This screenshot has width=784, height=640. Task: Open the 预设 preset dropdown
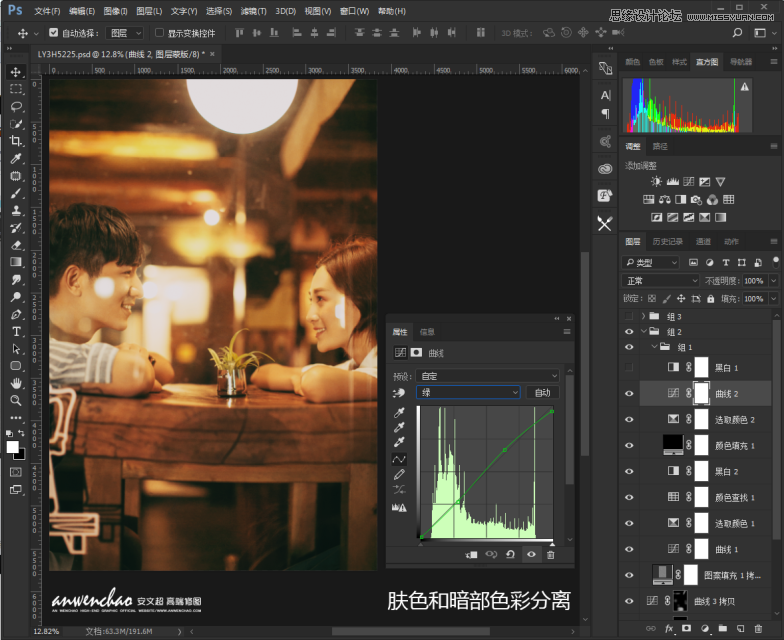[488, 376]
